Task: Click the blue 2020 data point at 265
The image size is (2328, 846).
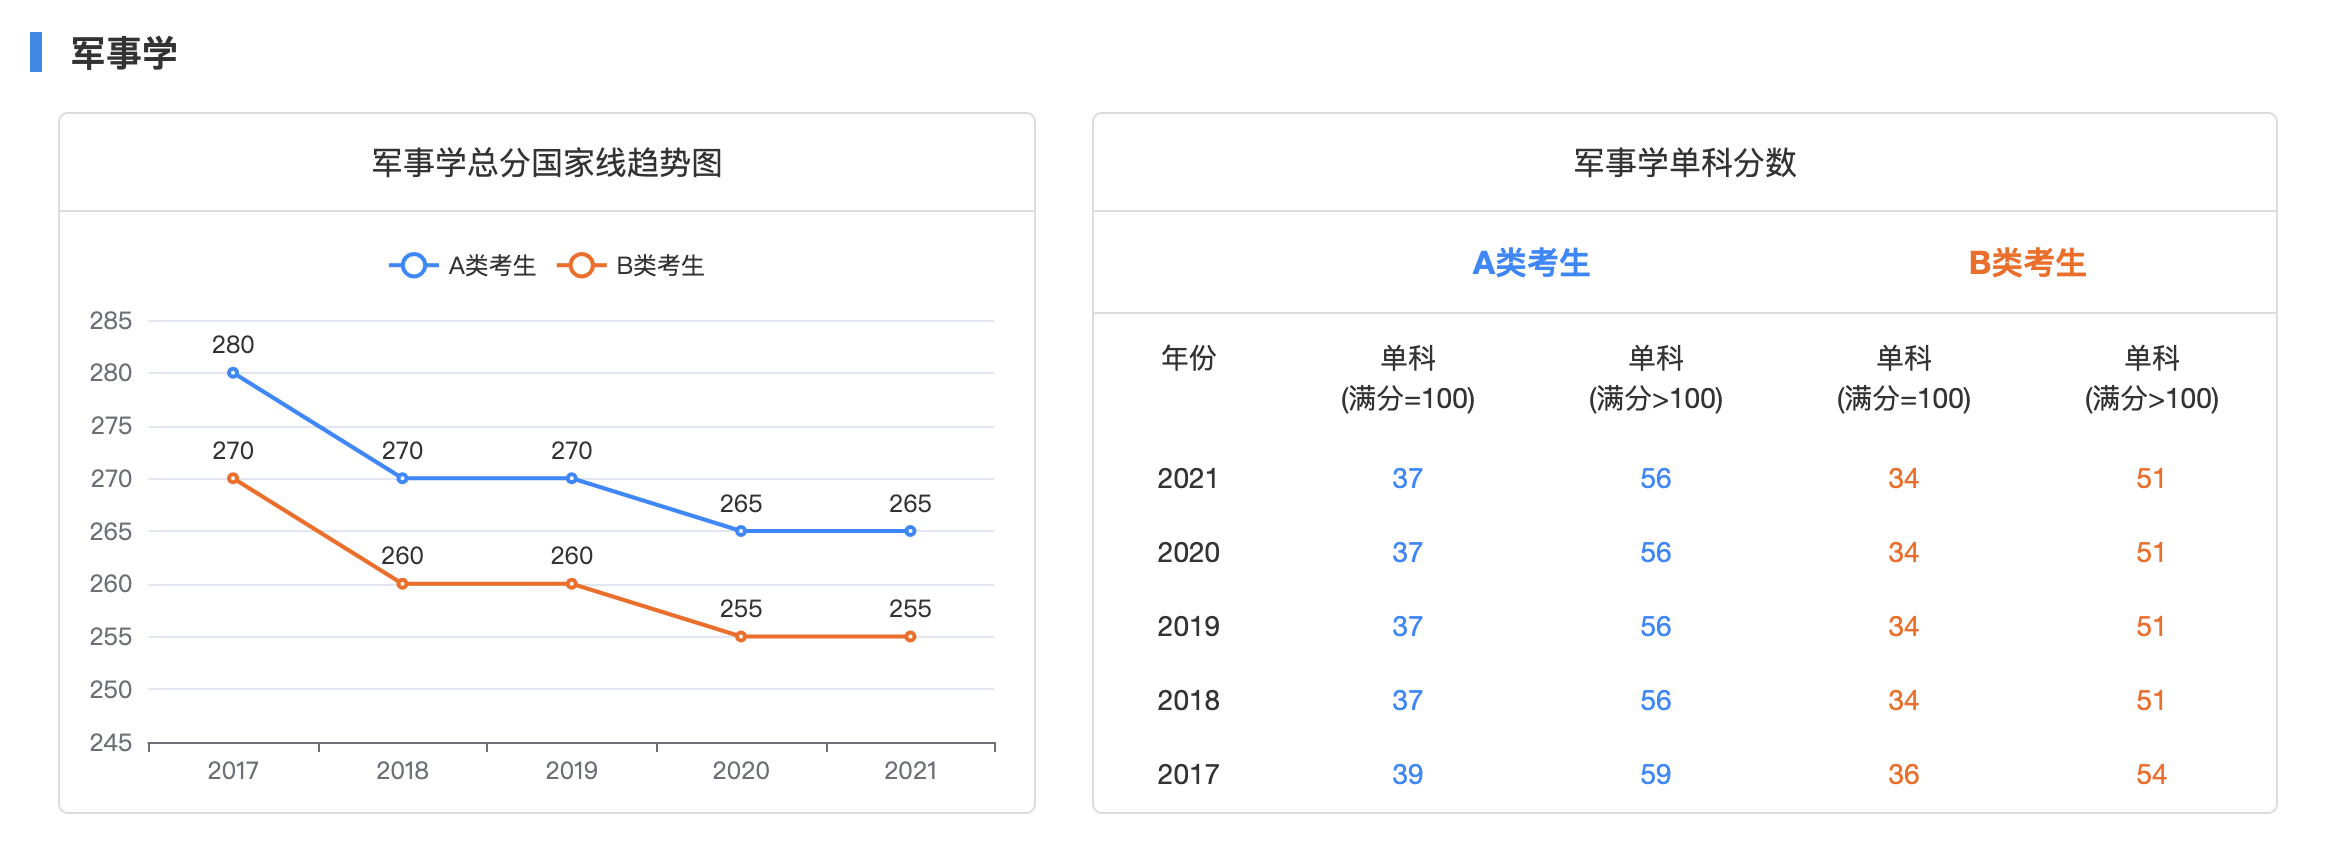Action: 741,531
